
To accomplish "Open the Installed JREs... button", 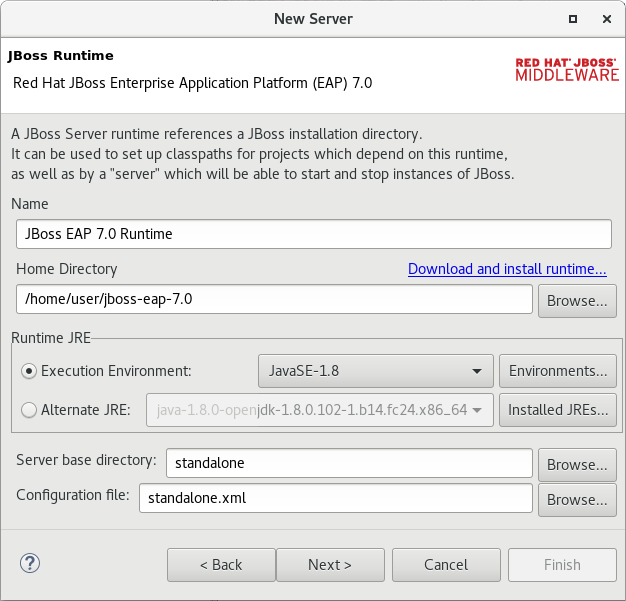I will tap(558, 410).
